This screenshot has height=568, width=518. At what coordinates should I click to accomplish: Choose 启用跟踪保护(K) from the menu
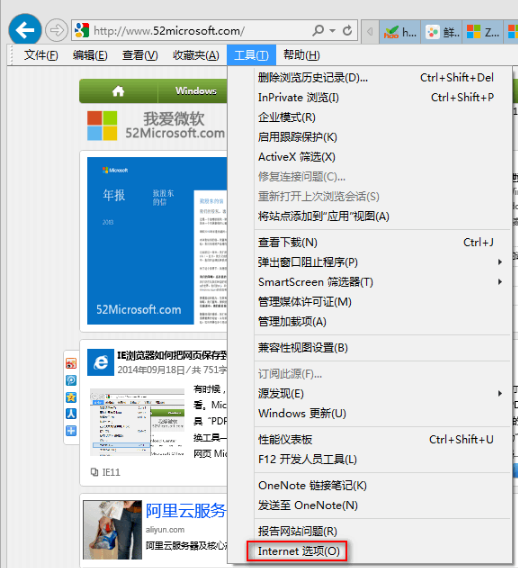tap(369, 137)
